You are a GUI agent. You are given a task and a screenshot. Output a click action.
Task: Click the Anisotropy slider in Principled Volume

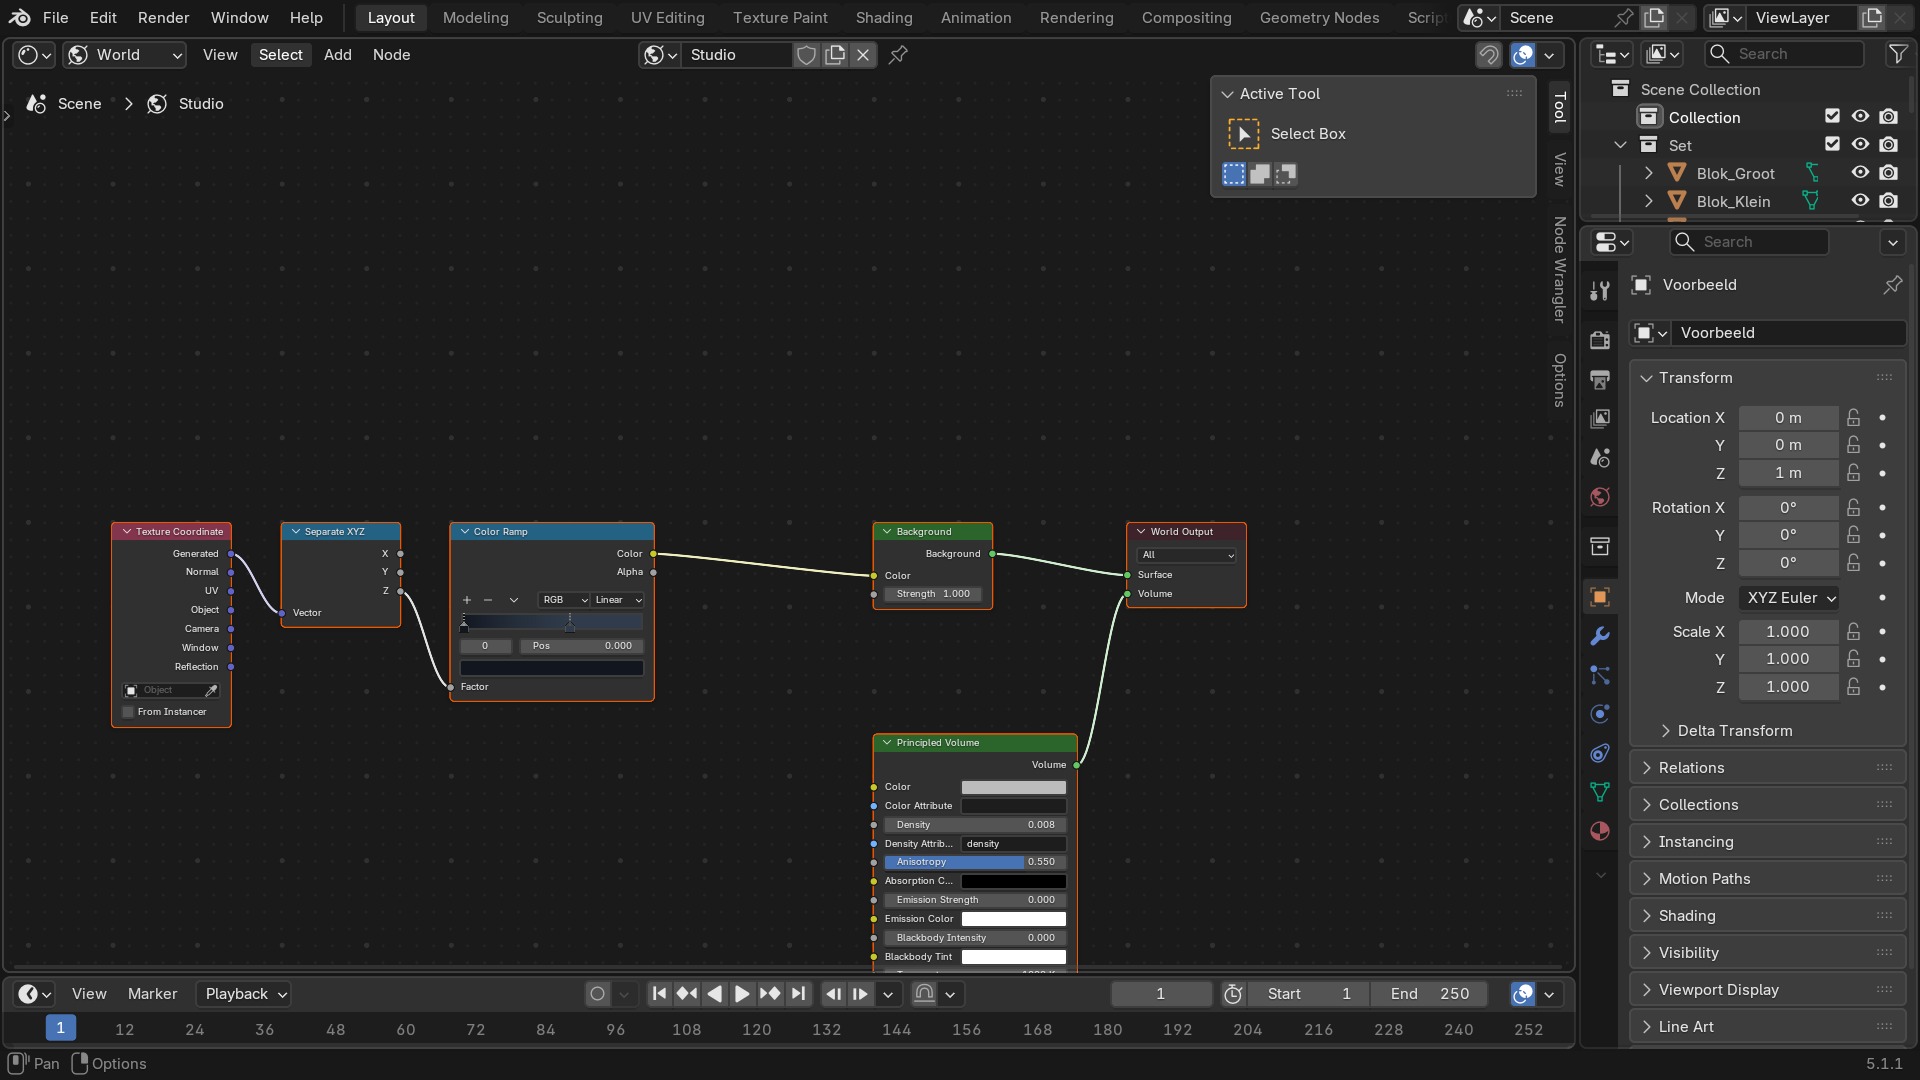click(x=975, y=862)
